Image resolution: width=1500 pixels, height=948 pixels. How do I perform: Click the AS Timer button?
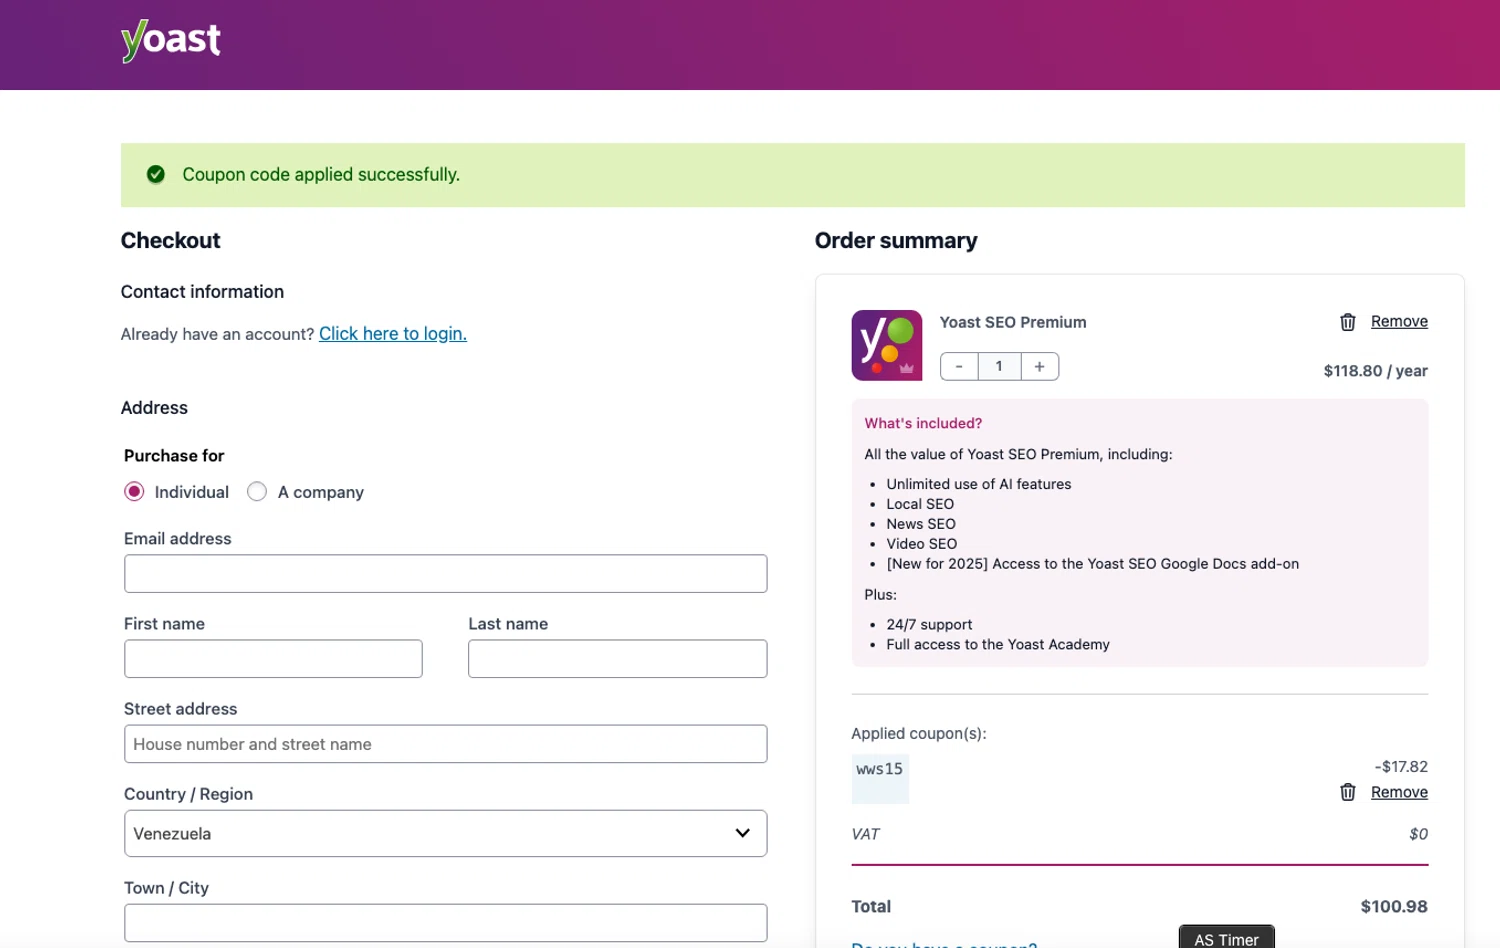click(1226, 937)
